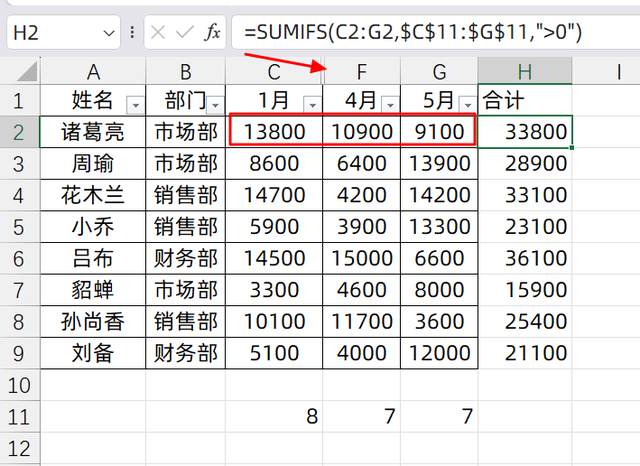The width and height of the screenshot is (640, 466).
Task: Select row 5 header
Action: point(20,226)
